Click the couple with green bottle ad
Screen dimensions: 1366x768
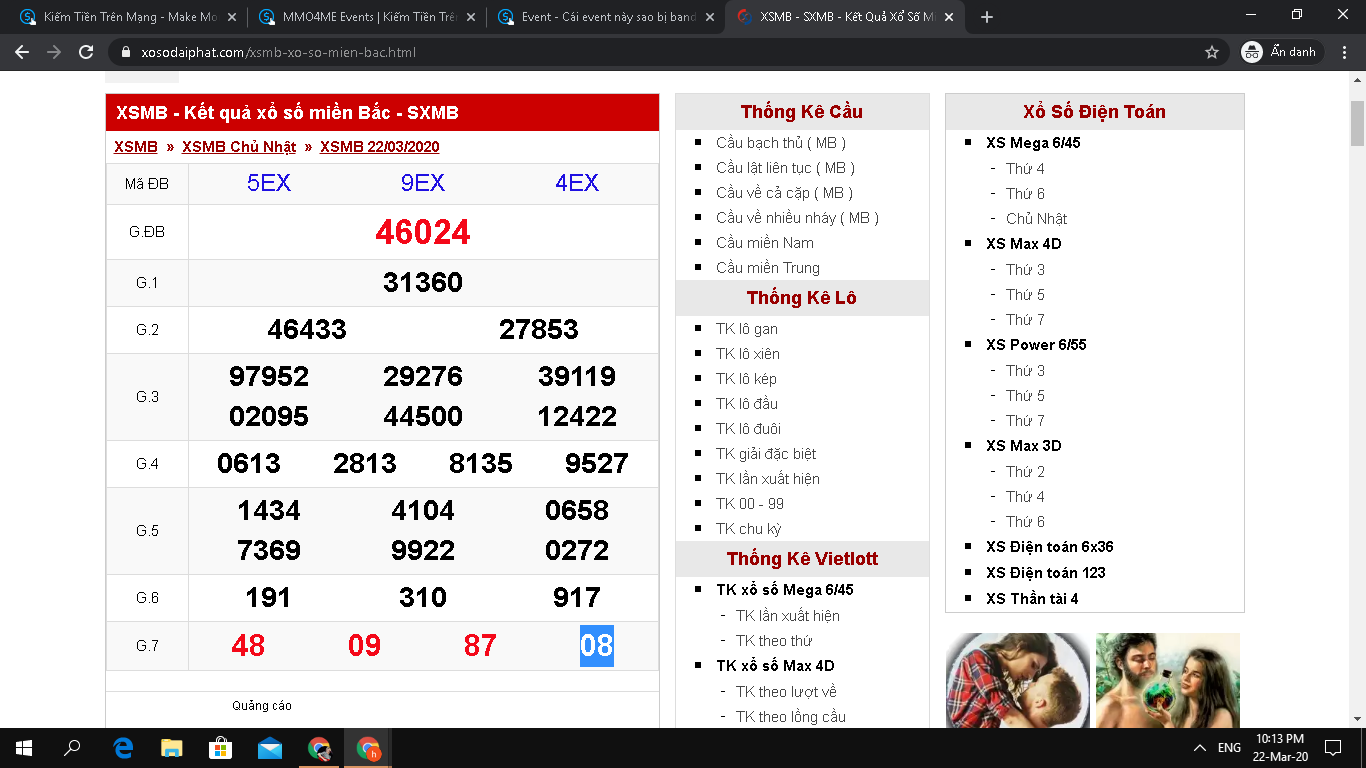pyautogui.click(x=1168, y=681)
